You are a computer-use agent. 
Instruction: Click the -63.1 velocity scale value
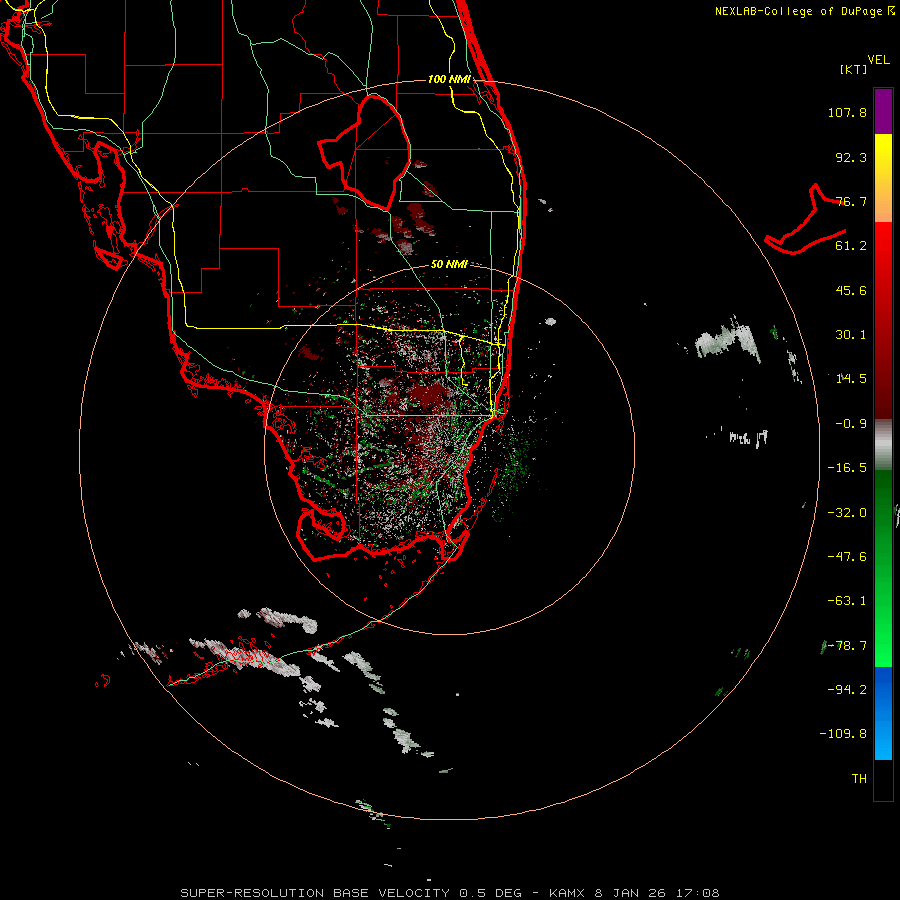pyautogui.click(x=847, y=601)
